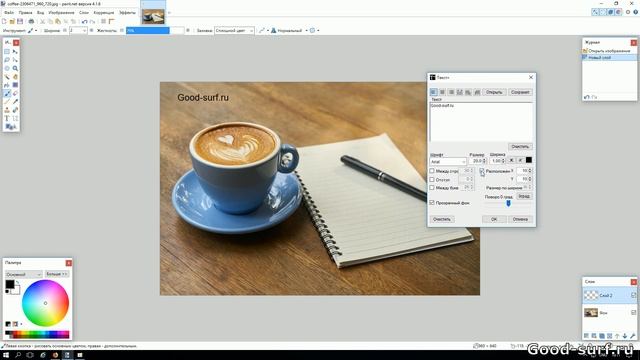This screenshot has width=640, height=360.
Task: Click the Save toolbar icon
Action: click(20, 21)
